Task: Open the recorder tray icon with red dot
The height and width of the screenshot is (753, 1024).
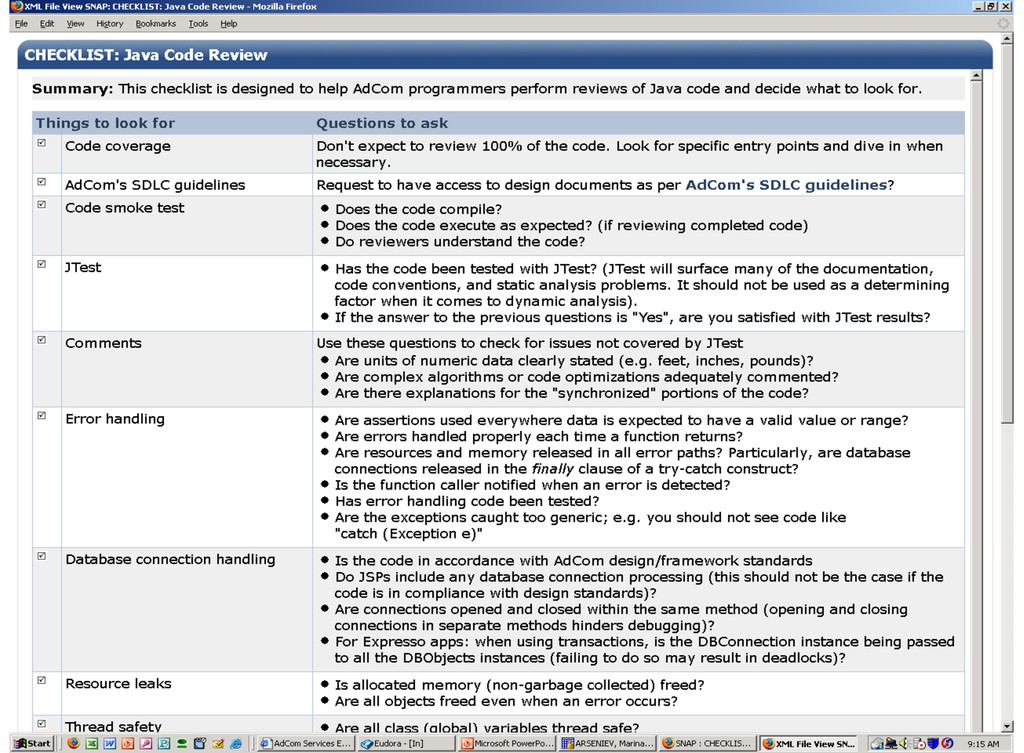Action: click(919, 743)
